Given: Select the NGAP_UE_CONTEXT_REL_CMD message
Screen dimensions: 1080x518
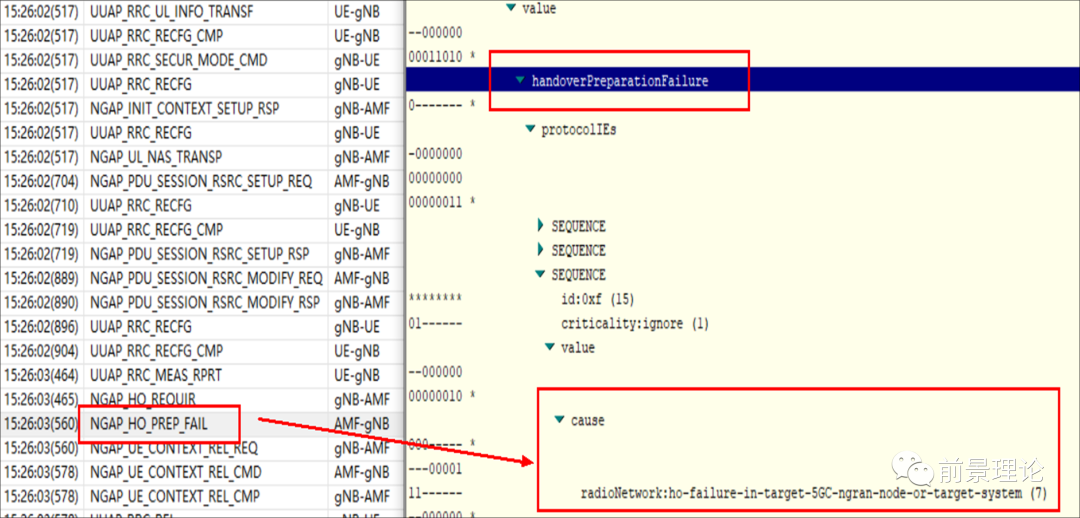Looking at the screenshot, I should click(x=174, y=472).
